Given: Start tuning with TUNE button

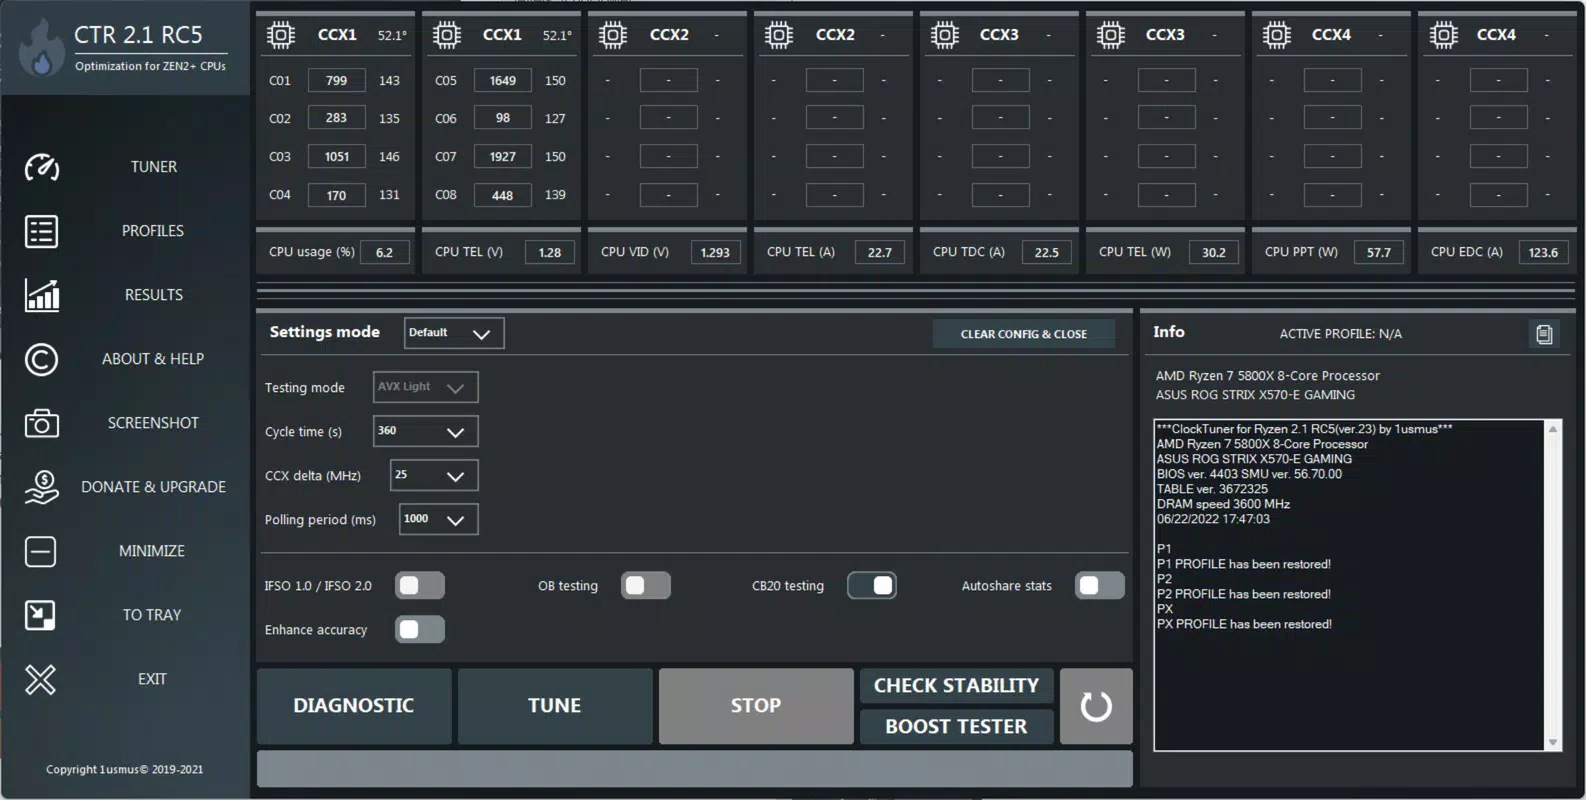Looking at the screenshot, I should tap(555, 706).
